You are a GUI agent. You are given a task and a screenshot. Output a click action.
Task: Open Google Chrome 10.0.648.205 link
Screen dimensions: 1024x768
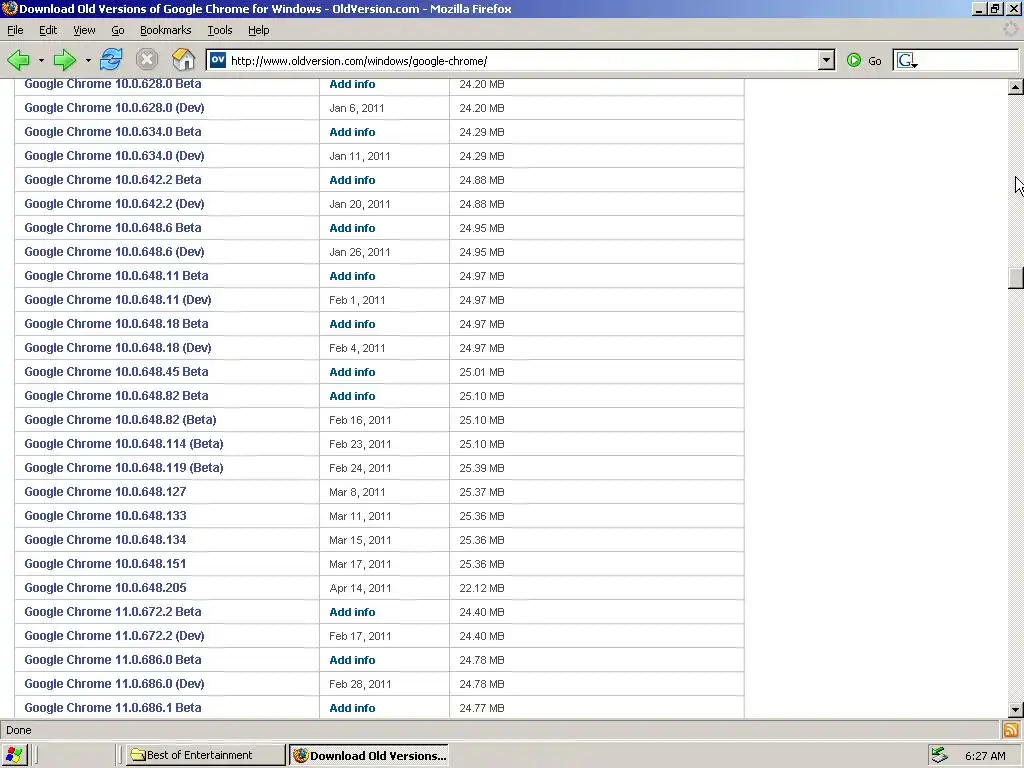pyautogui.click(x=105, y=588)
